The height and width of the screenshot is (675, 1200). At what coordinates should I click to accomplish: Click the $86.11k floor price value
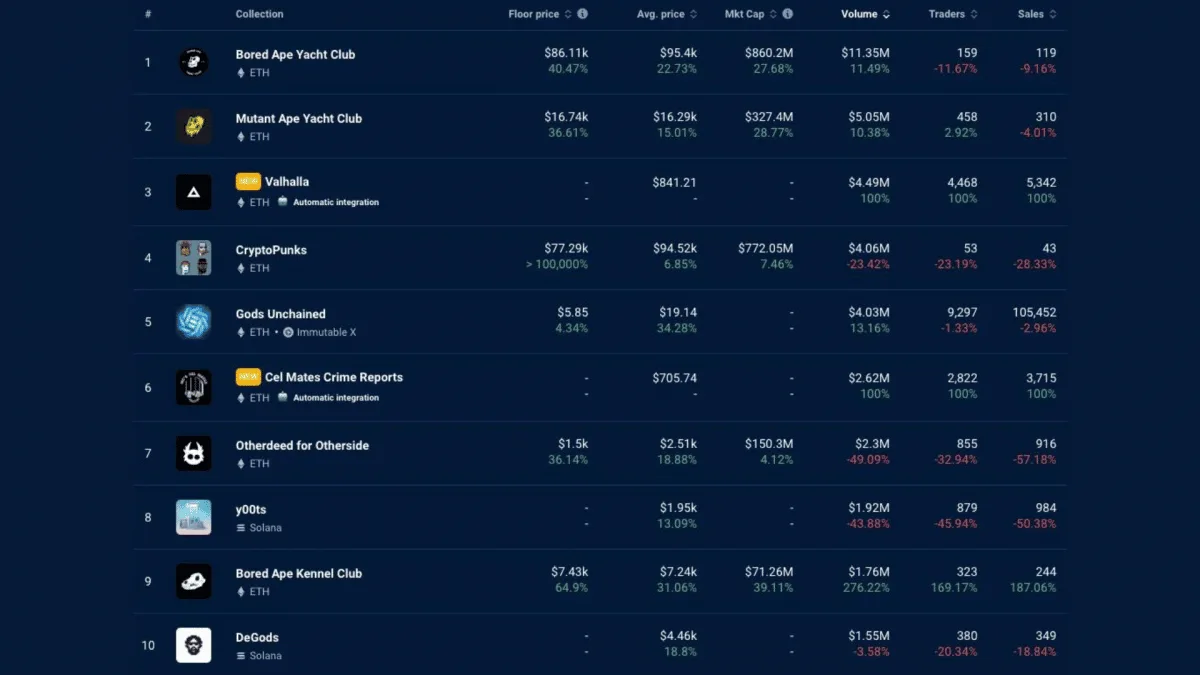click(566, 52)
